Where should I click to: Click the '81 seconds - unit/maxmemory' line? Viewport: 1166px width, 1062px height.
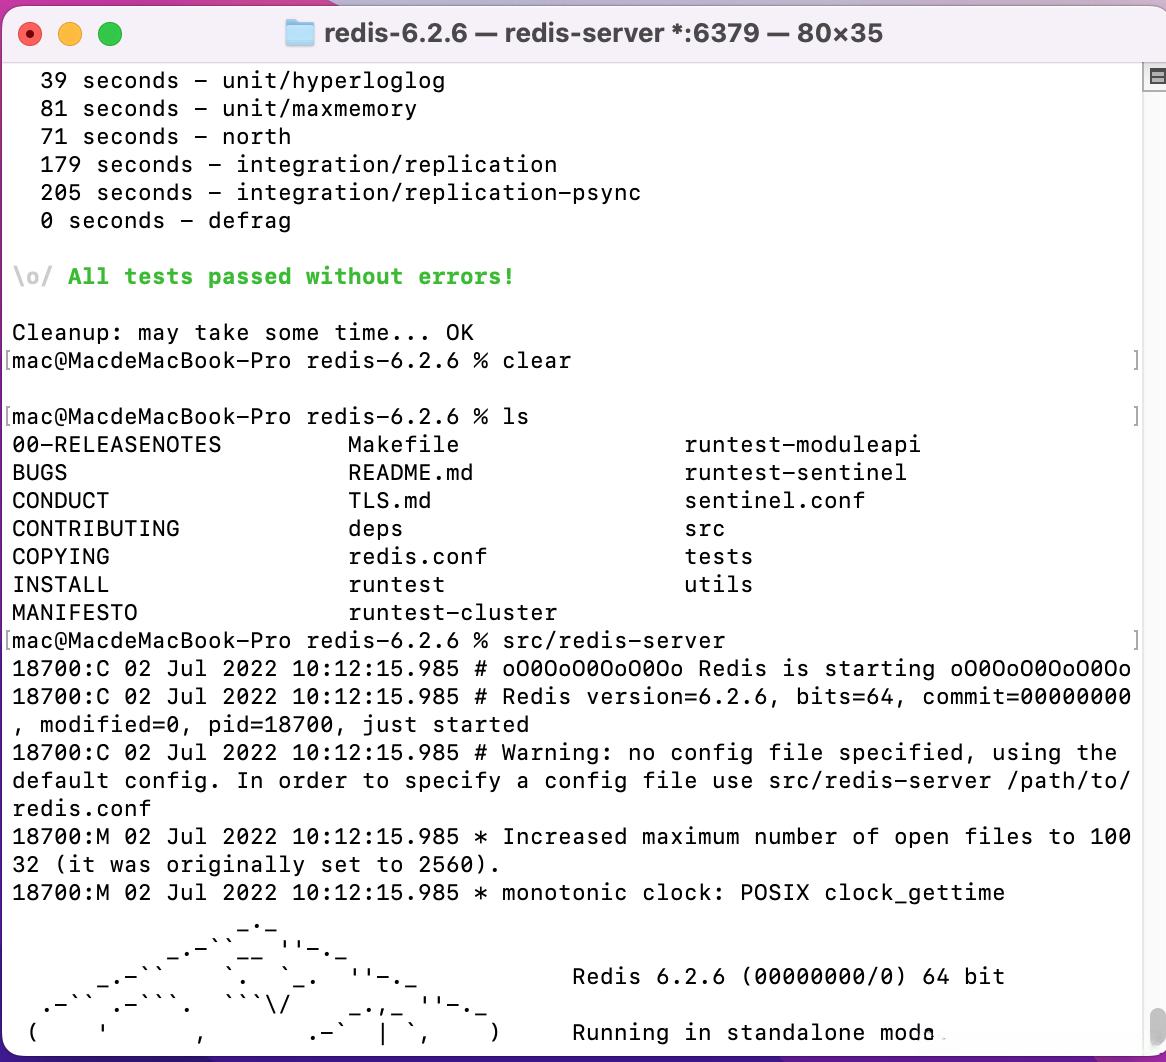pyautogui.click(x=228, y=109)
